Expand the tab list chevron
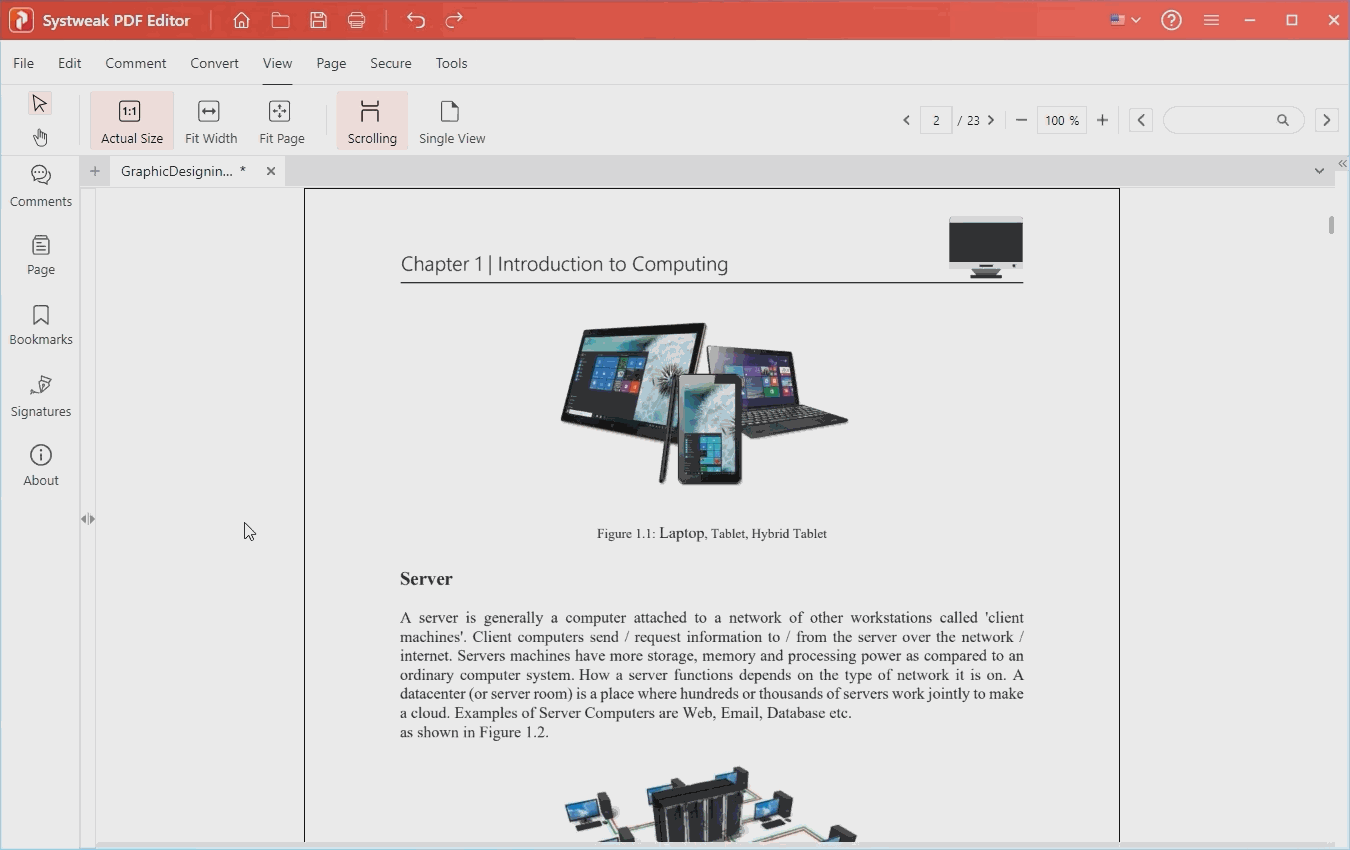 click(x=1319, y=171)
